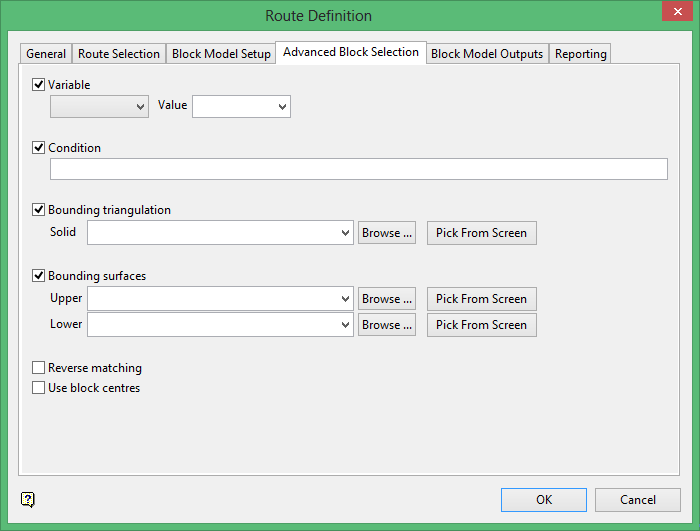The height and width of the screenshot is (531, 700).
Task: Go to the Reporting tab
Action: pos(580,54)
